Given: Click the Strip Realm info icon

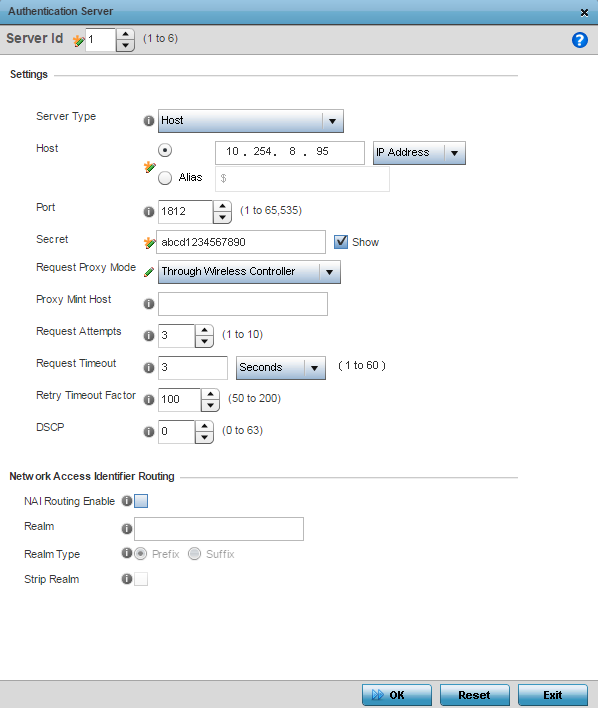Looking at the screenshot, I should [127, 579].
